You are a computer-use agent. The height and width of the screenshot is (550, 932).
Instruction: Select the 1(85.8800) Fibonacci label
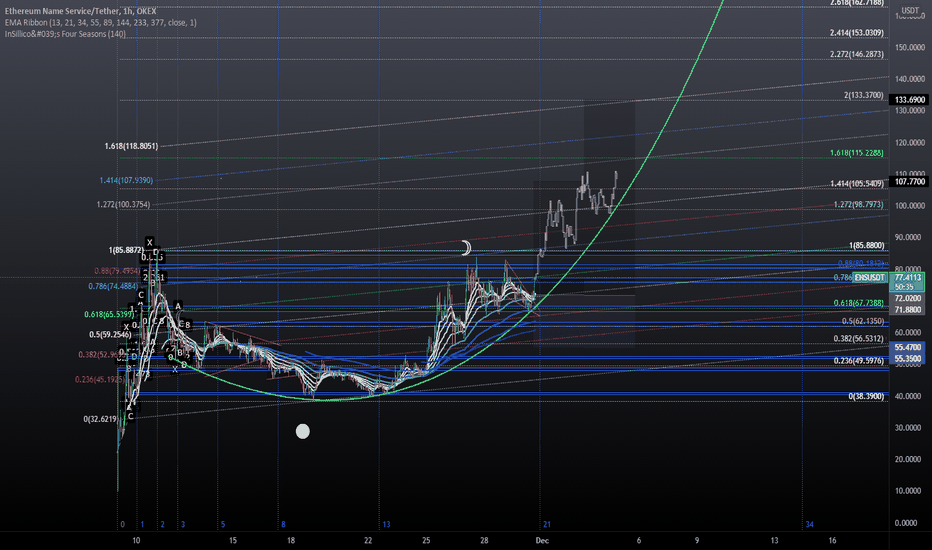867,246
